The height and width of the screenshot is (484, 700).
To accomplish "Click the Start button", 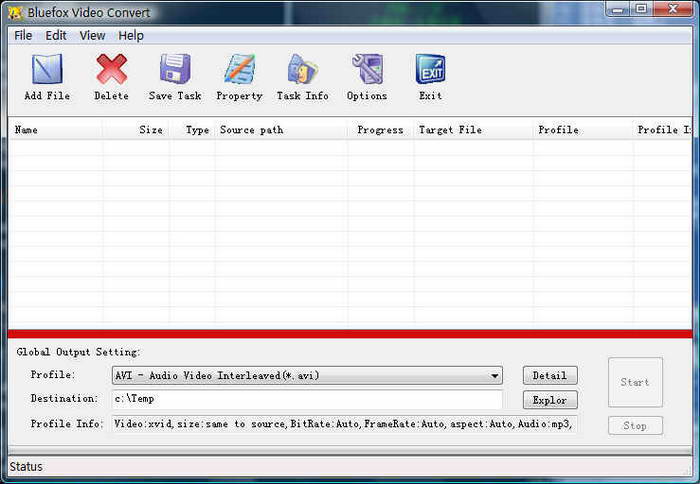I will pos(635,382).
